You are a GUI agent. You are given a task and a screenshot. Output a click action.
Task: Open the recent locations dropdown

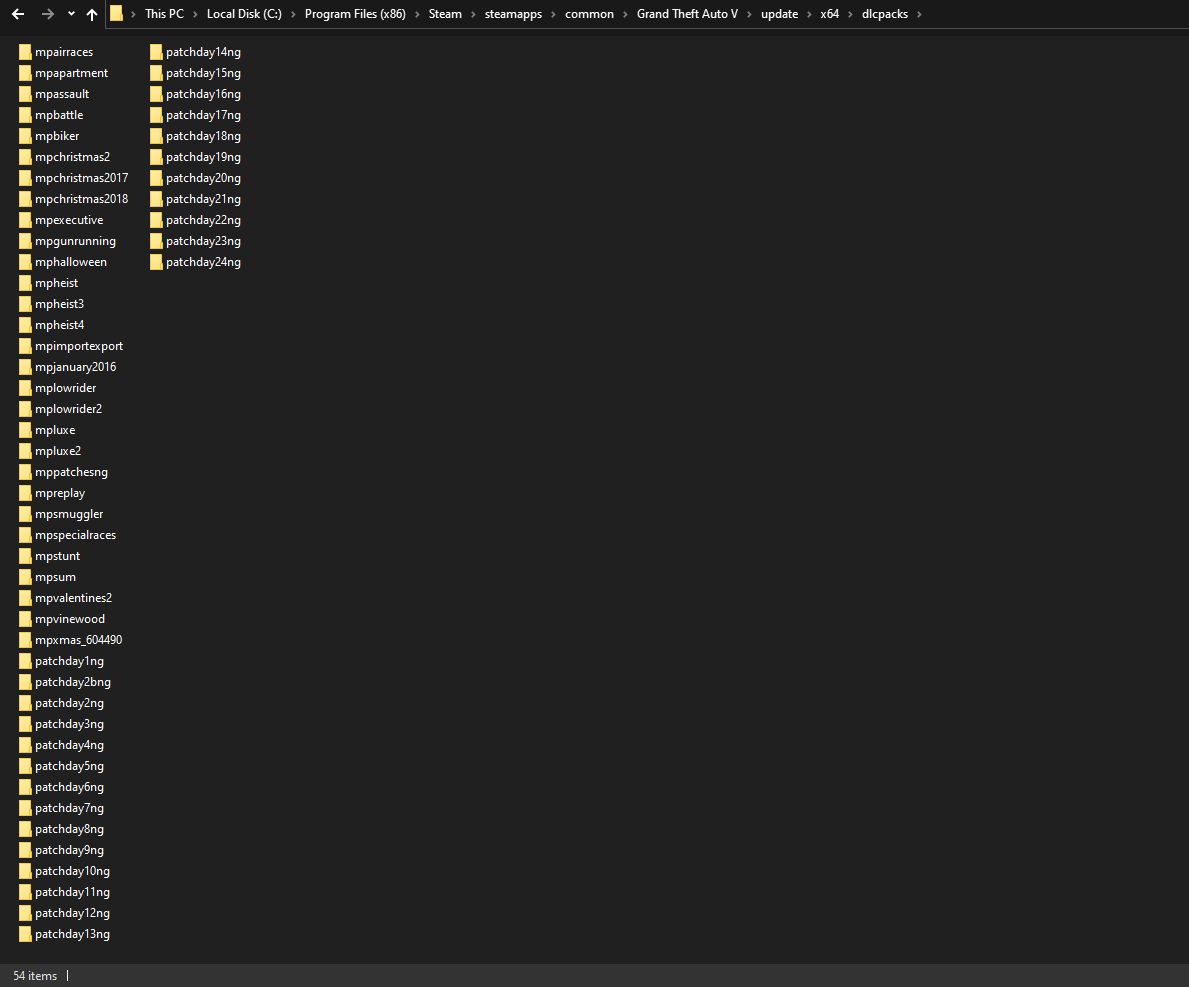[71, 14]
